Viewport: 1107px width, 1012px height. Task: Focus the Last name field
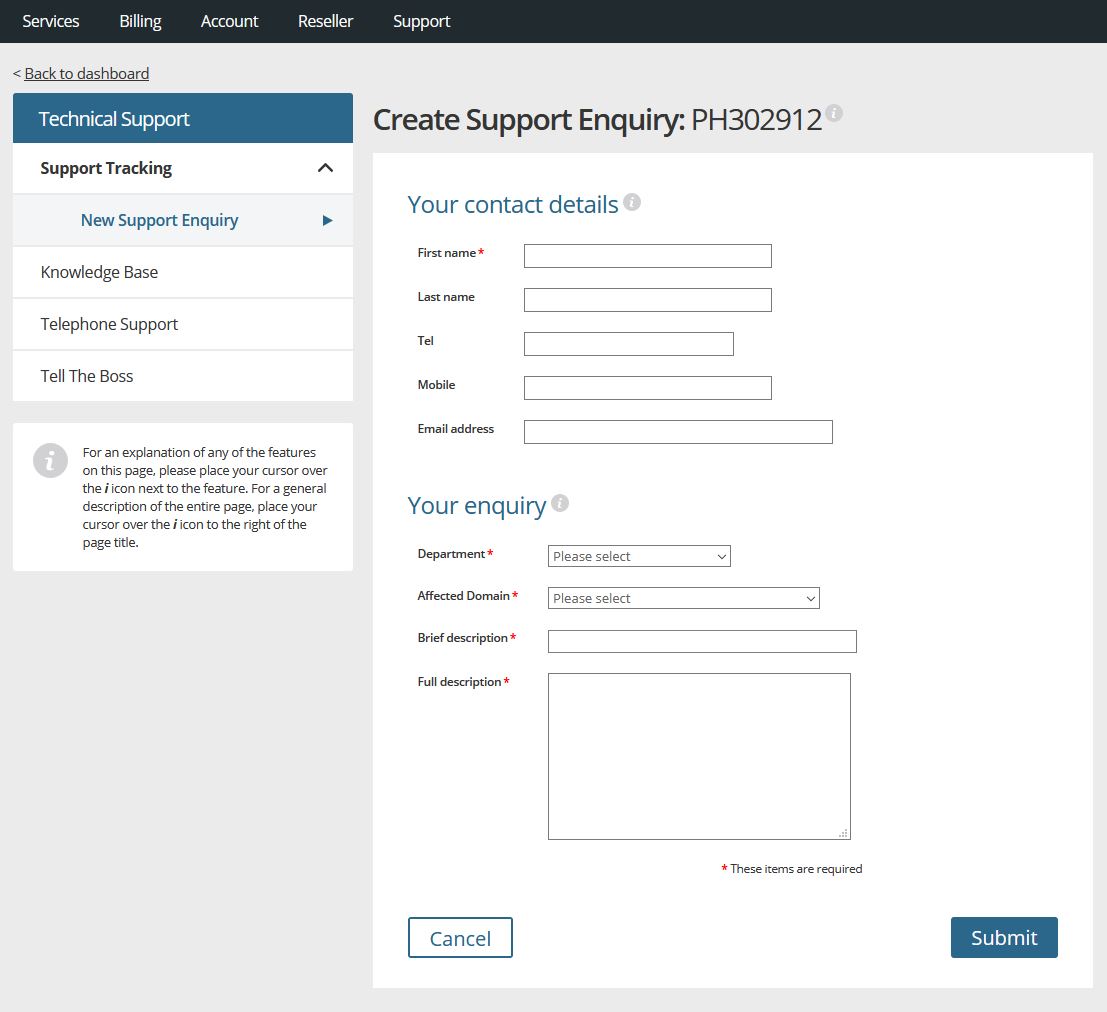647,299
